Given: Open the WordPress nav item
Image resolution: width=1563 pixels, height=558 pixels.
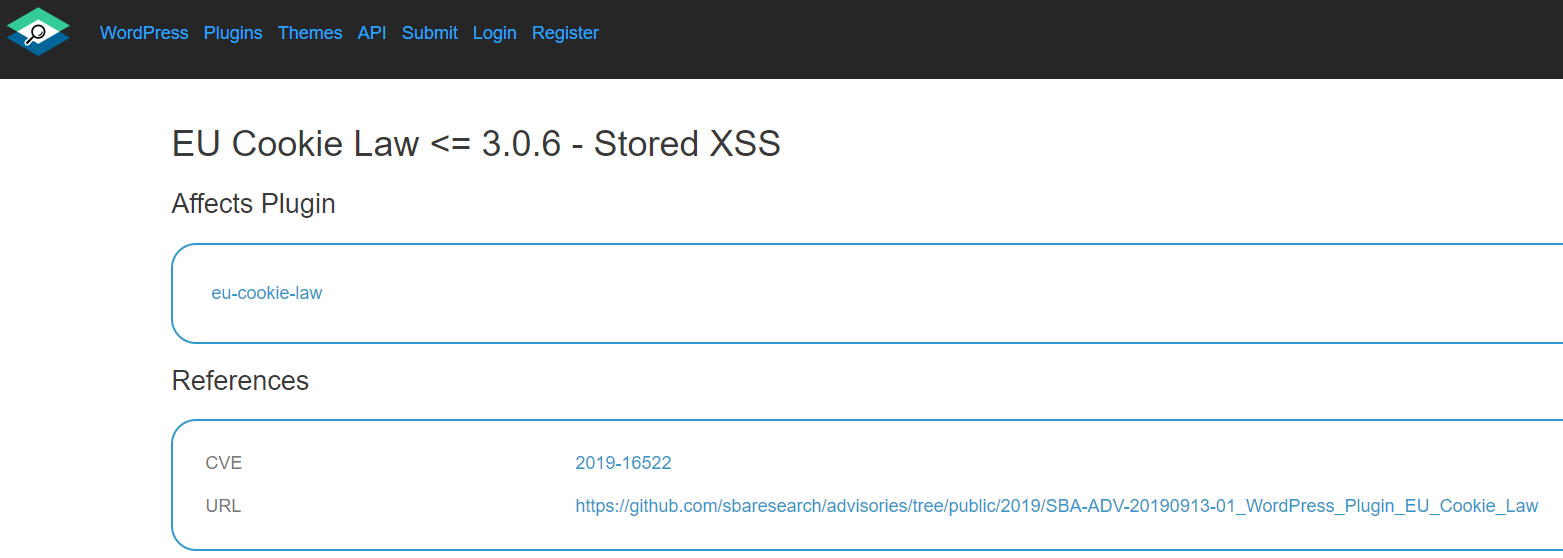Looking at the screenshot, I should (144, 33).
